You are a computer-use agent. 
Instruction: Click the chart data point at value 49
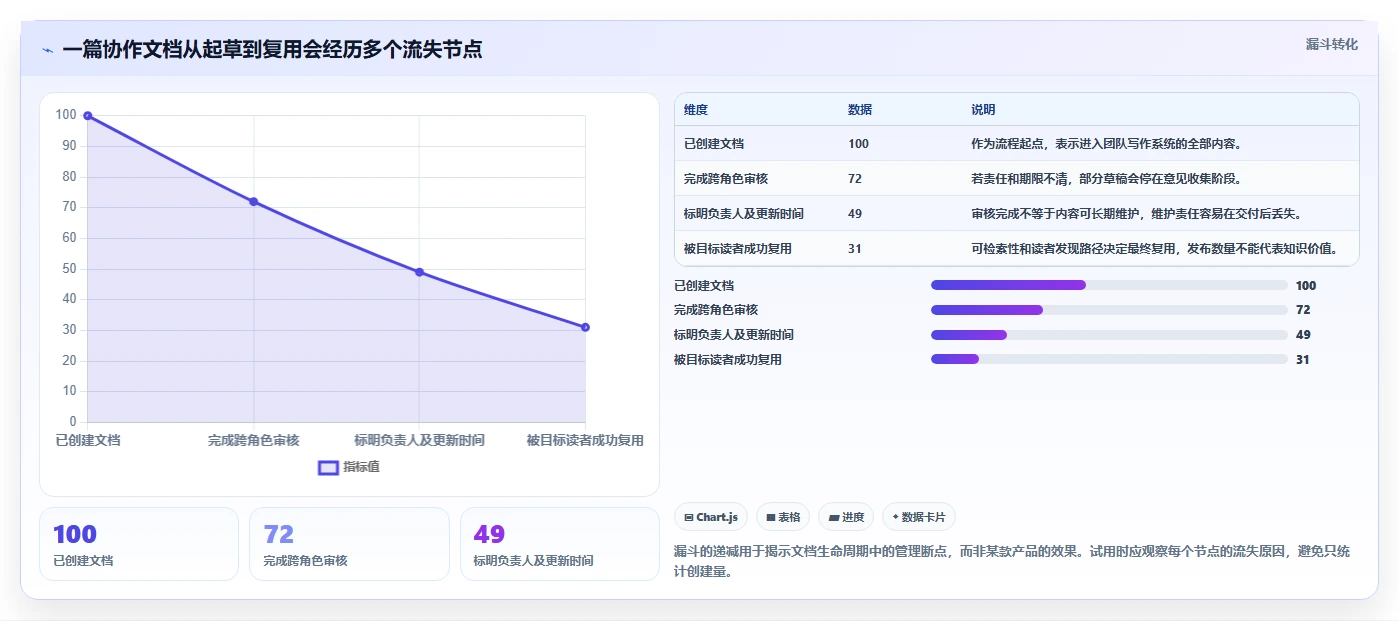(x=419, y=272)
